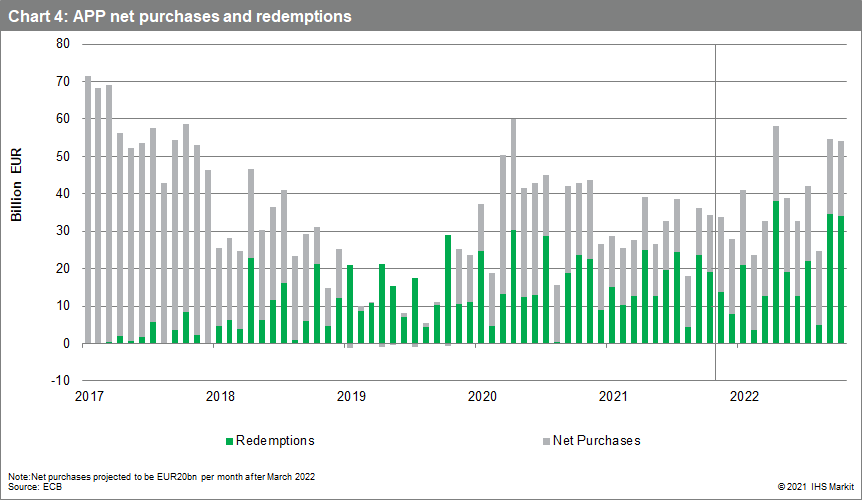Click the 80 value on the y-axis

pos(62,44)
